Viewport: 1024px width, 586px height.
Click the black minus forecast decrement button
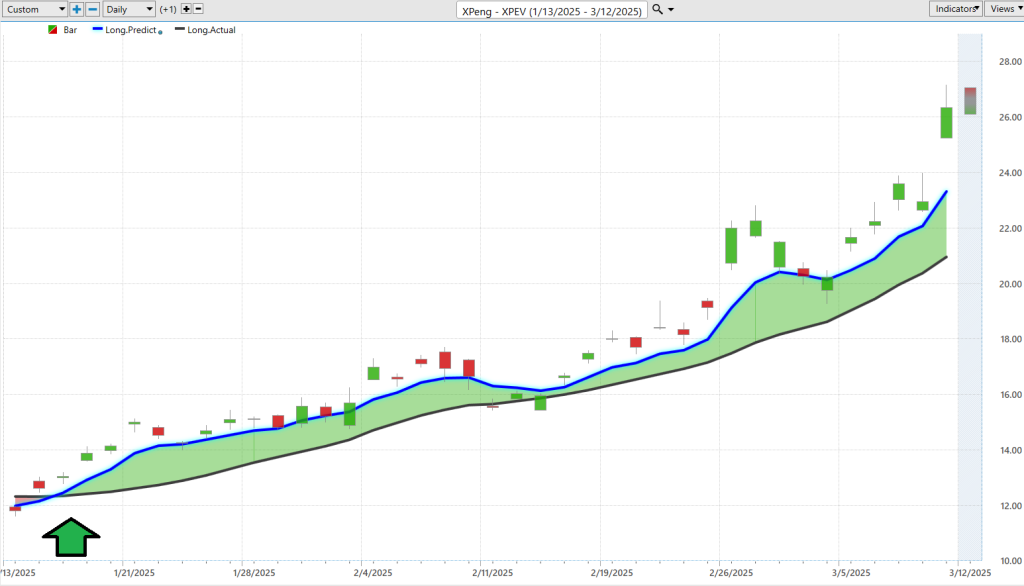point(198,9)
